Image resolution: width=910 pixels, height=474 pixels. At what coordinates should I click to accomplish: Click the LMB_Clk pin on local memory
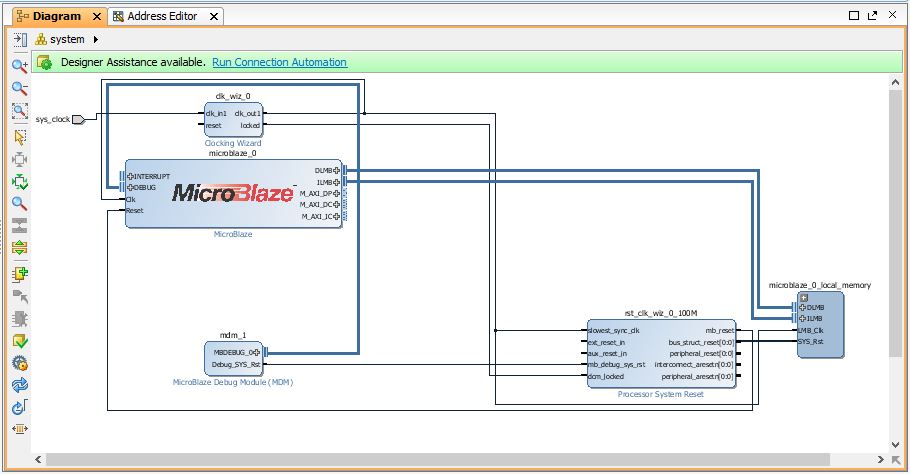pos(811,330)
